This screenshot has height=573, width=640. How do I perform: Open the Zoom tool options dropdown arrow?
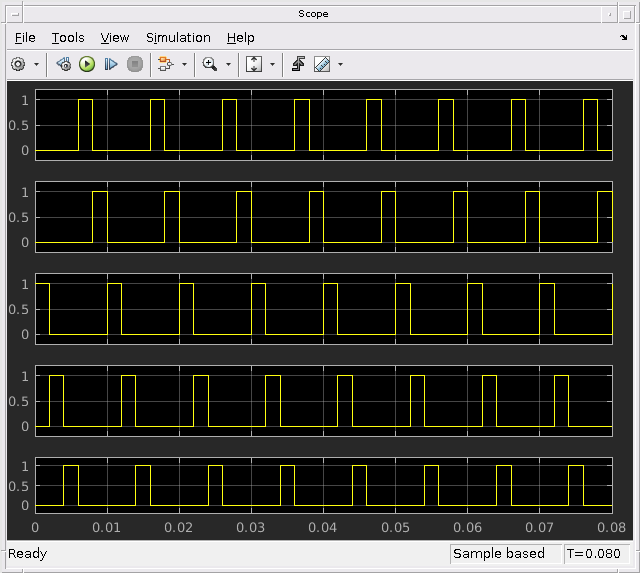pos(228,64)
